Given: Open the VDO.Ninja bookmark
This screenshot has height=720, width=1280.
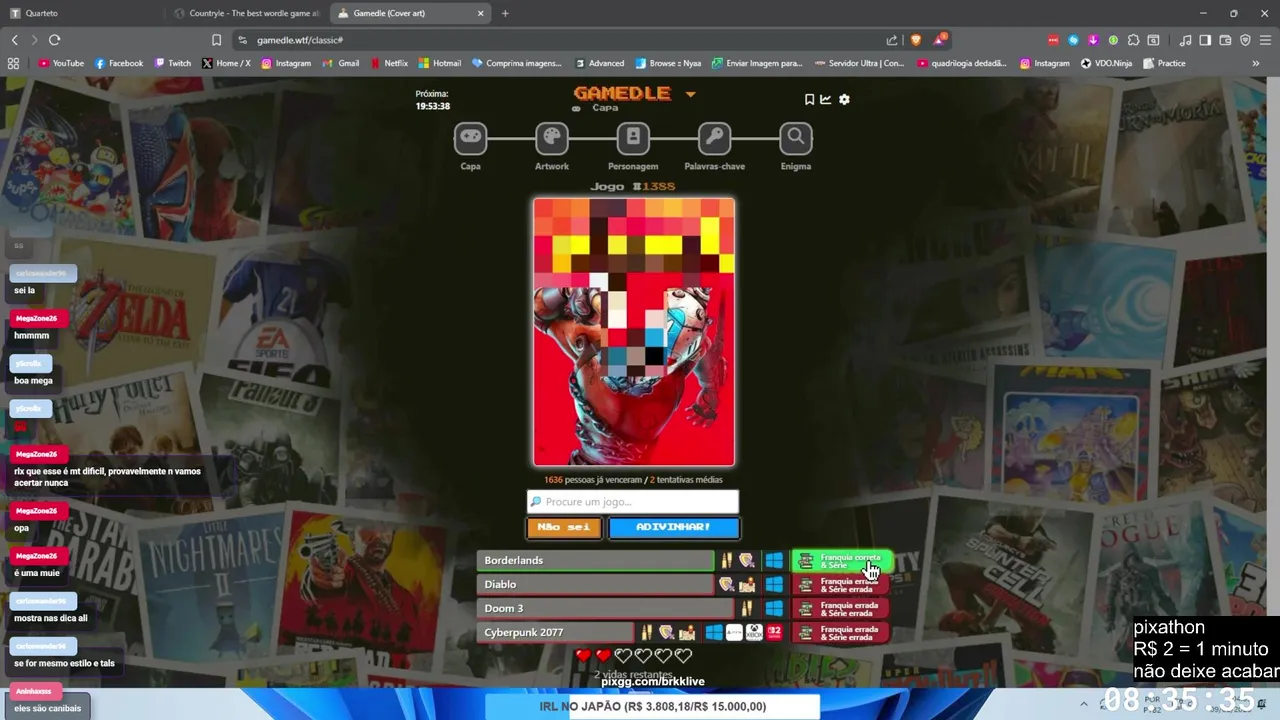Looking at the screenshot, I should (1106, 63).
